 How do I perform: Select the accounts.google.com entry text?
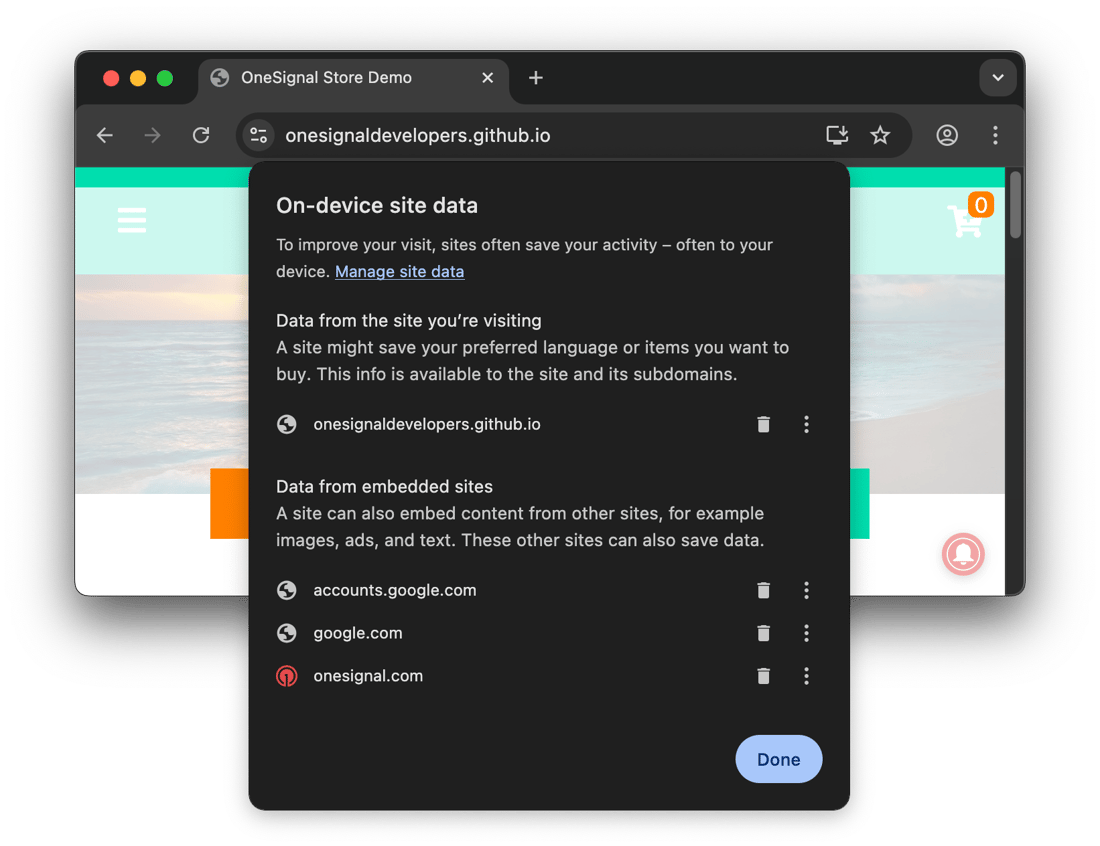pos(395,591)
